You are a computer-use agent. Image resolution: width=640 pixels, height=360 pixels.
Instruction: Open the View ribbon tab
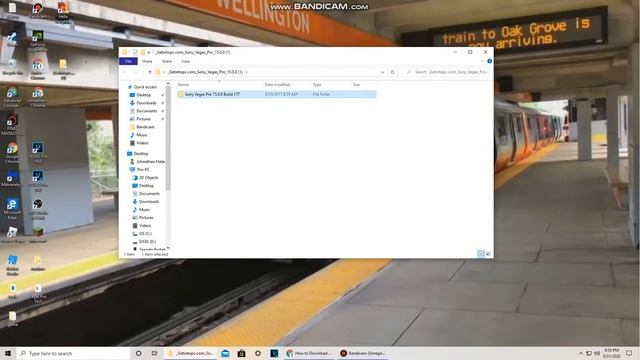click(x=185, y=61)
